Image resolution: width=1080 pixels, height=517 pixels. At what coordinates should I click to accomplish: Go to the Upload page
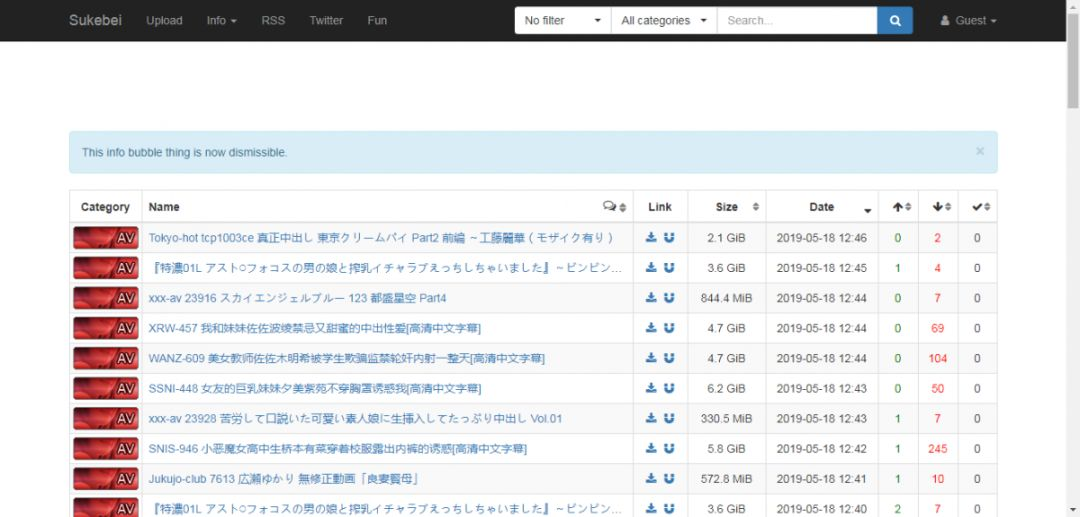[164, 21]
